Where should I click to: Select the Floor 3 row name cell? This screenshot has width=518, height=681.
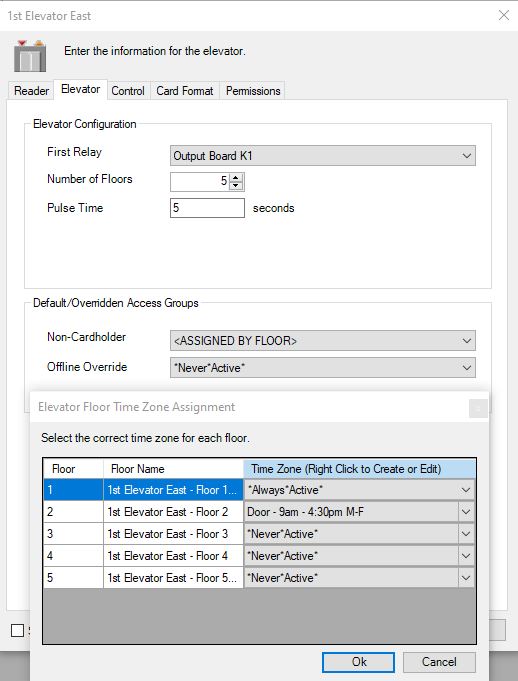coord(173,534)
